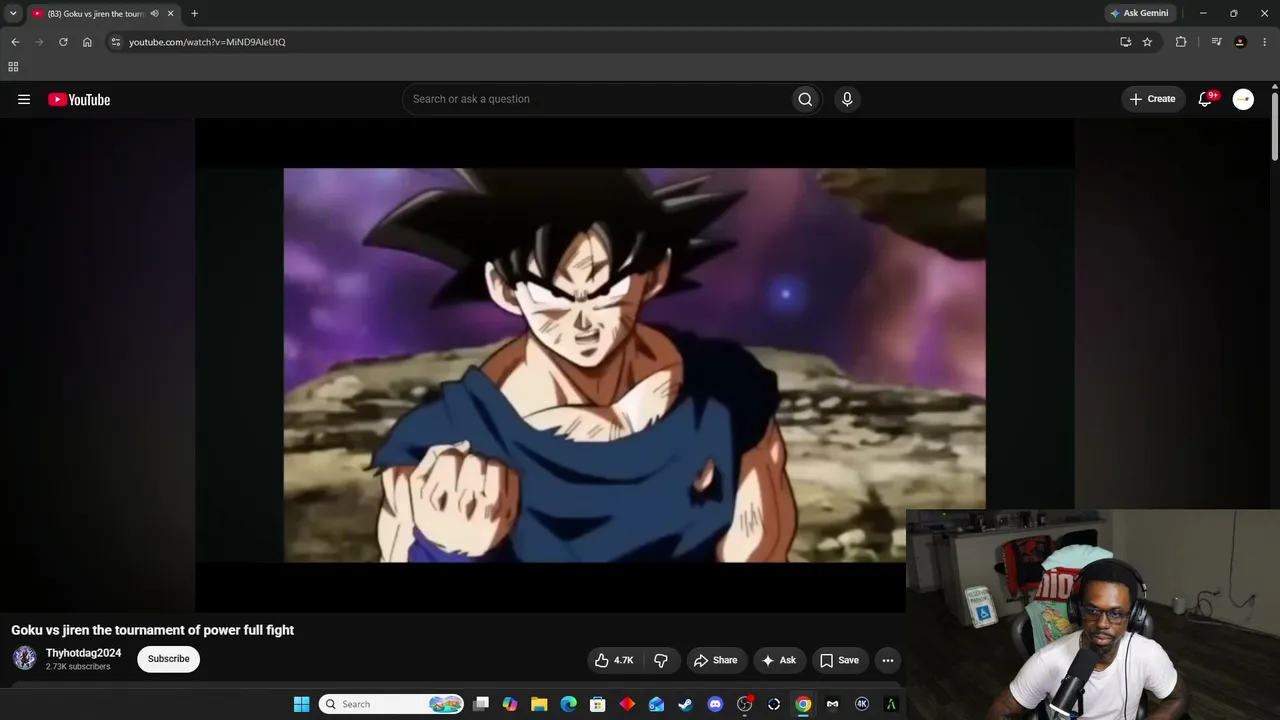Open Outlook from the taskbar
Screen dimensions: 1280x720
coord(656,704)
